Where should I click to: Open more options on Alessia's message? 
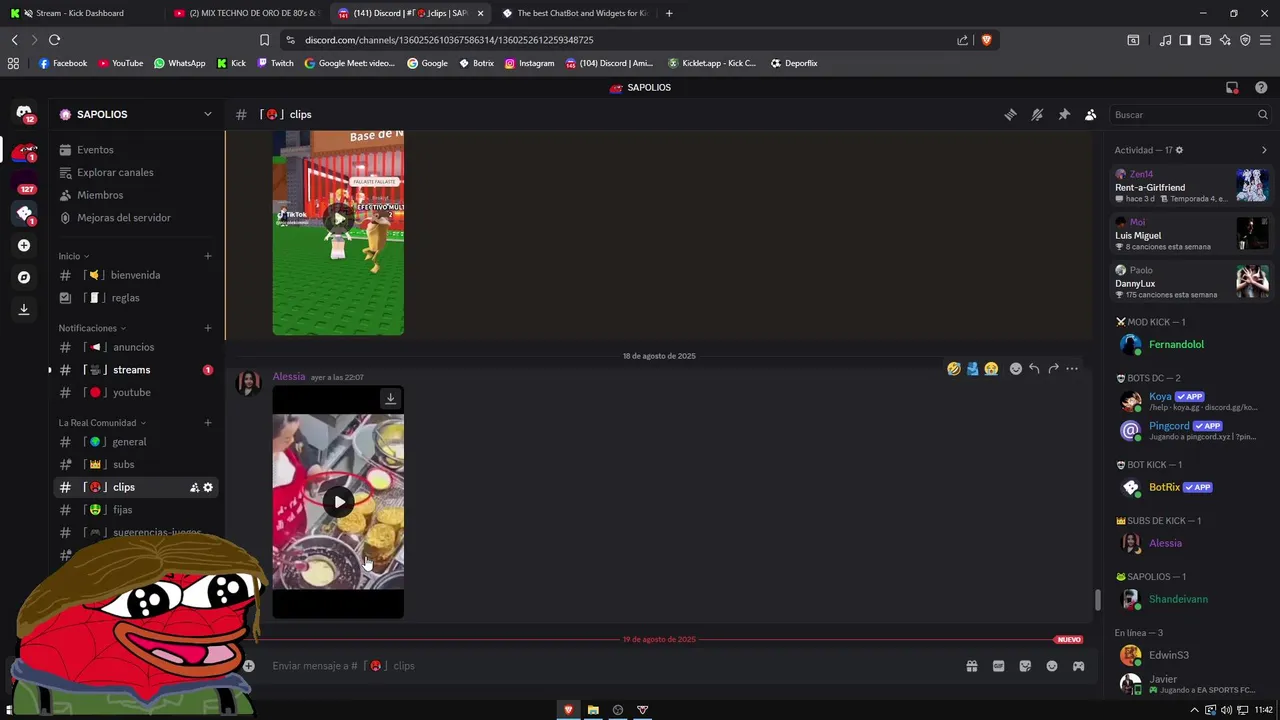(x=1072, y=369)
